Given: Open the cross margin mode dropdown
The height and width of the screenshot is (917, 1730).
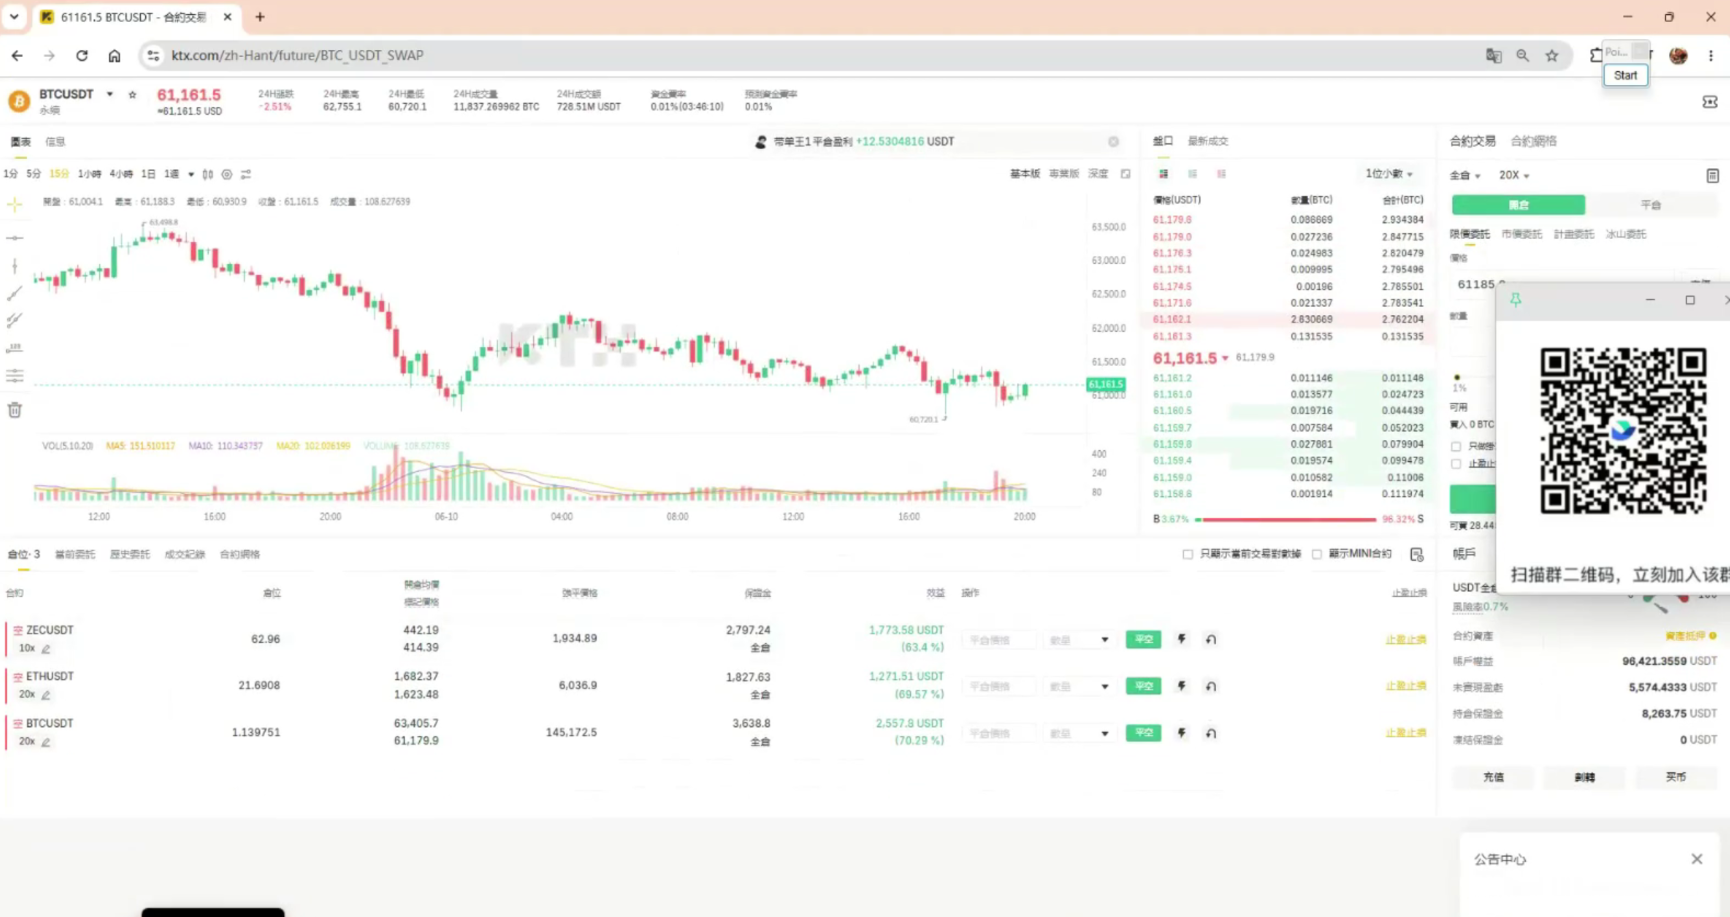Looking at the screenshot, I should (1465, 175).
